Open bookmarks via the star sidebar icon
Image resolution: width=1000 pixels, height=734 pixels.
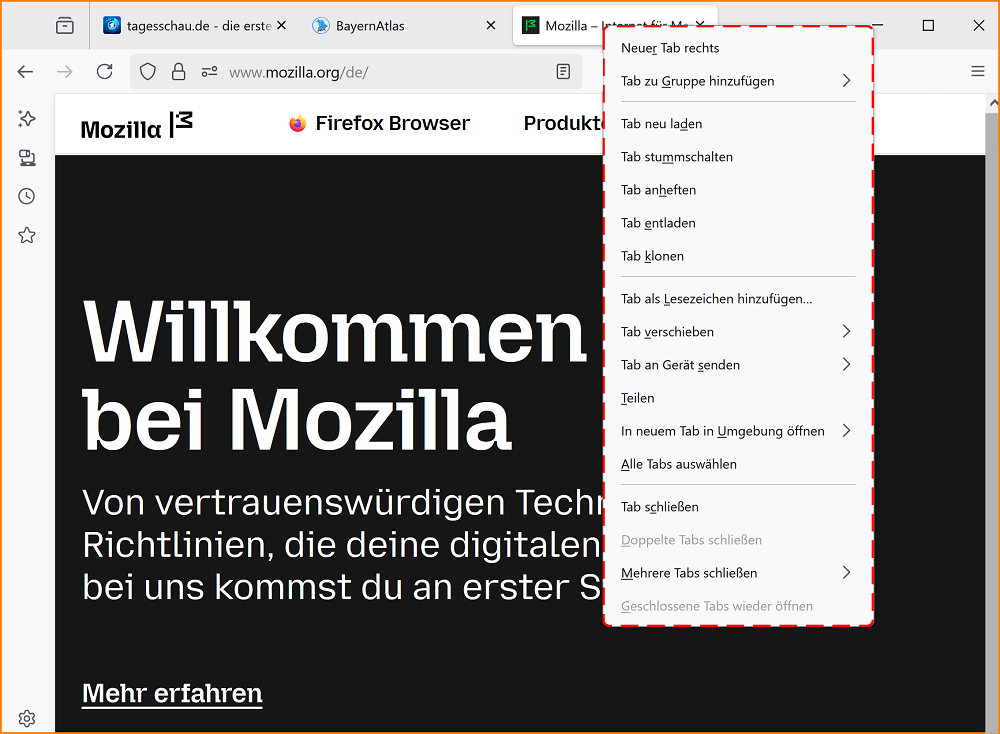pos(26,235)
